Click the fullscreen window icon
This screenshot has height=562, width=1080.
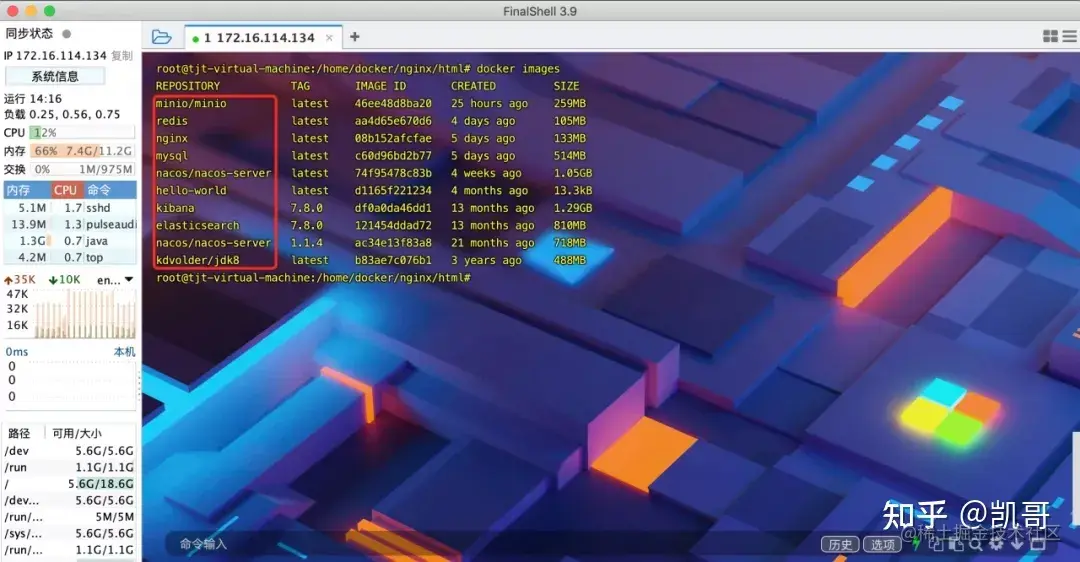tap(1038, 543)
